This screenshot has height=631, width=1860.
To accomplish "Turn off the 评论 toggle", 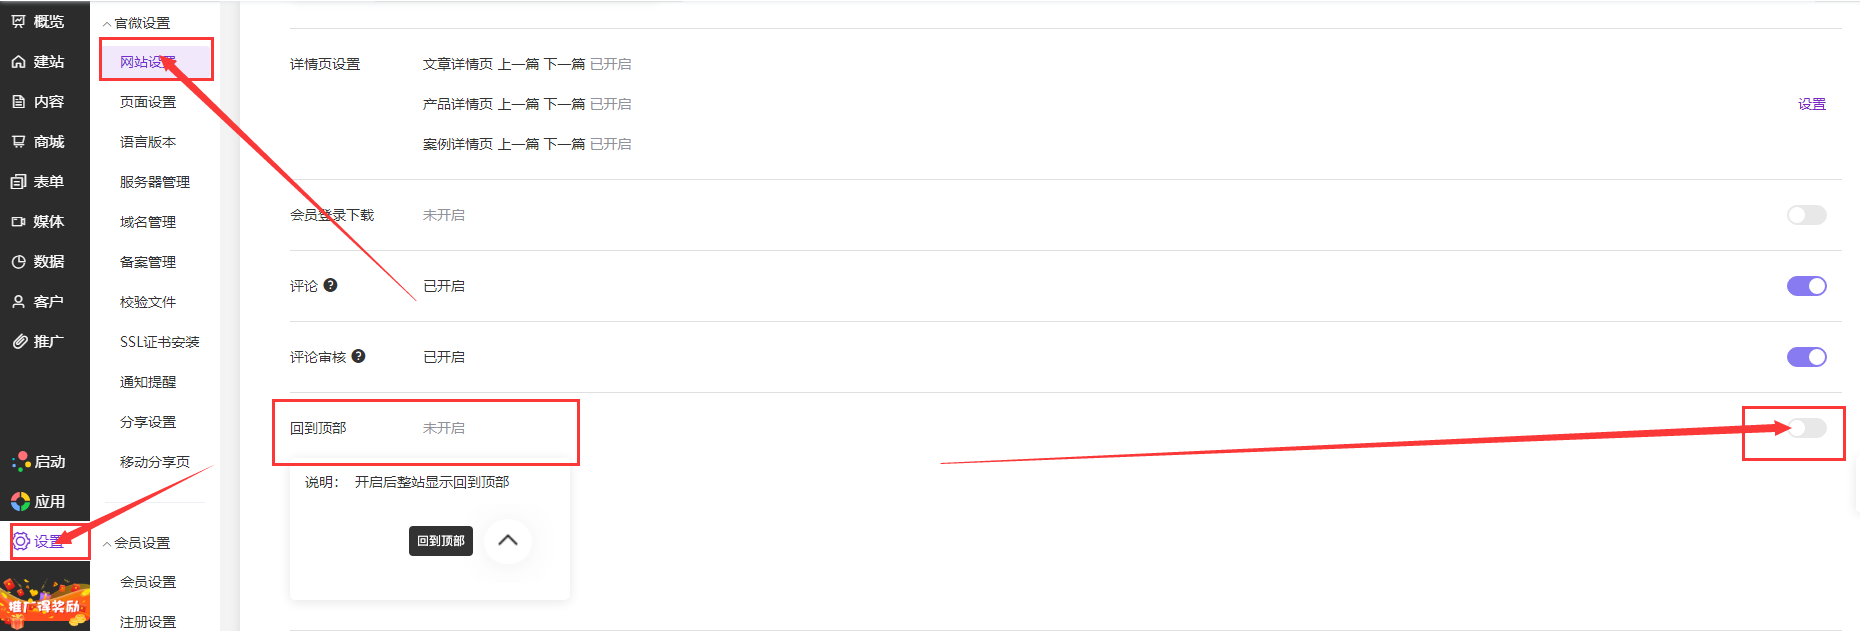I will 1806,286.
